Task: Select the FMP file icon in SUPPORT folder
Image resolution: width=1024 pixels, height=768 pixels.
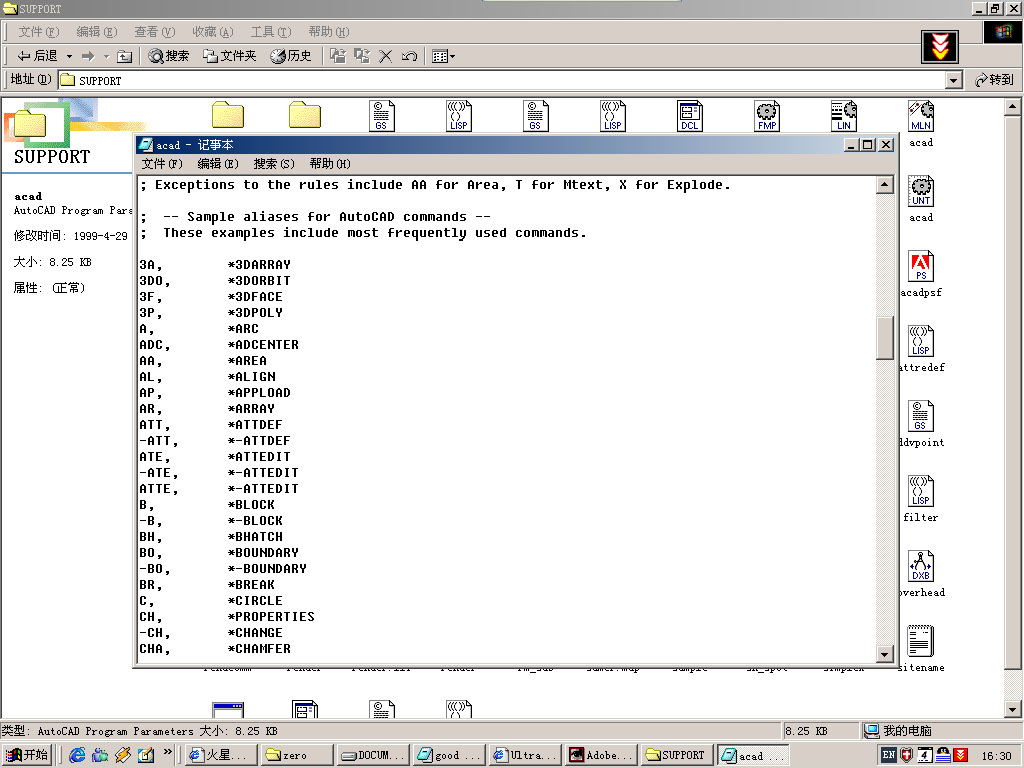Action: 767,116
